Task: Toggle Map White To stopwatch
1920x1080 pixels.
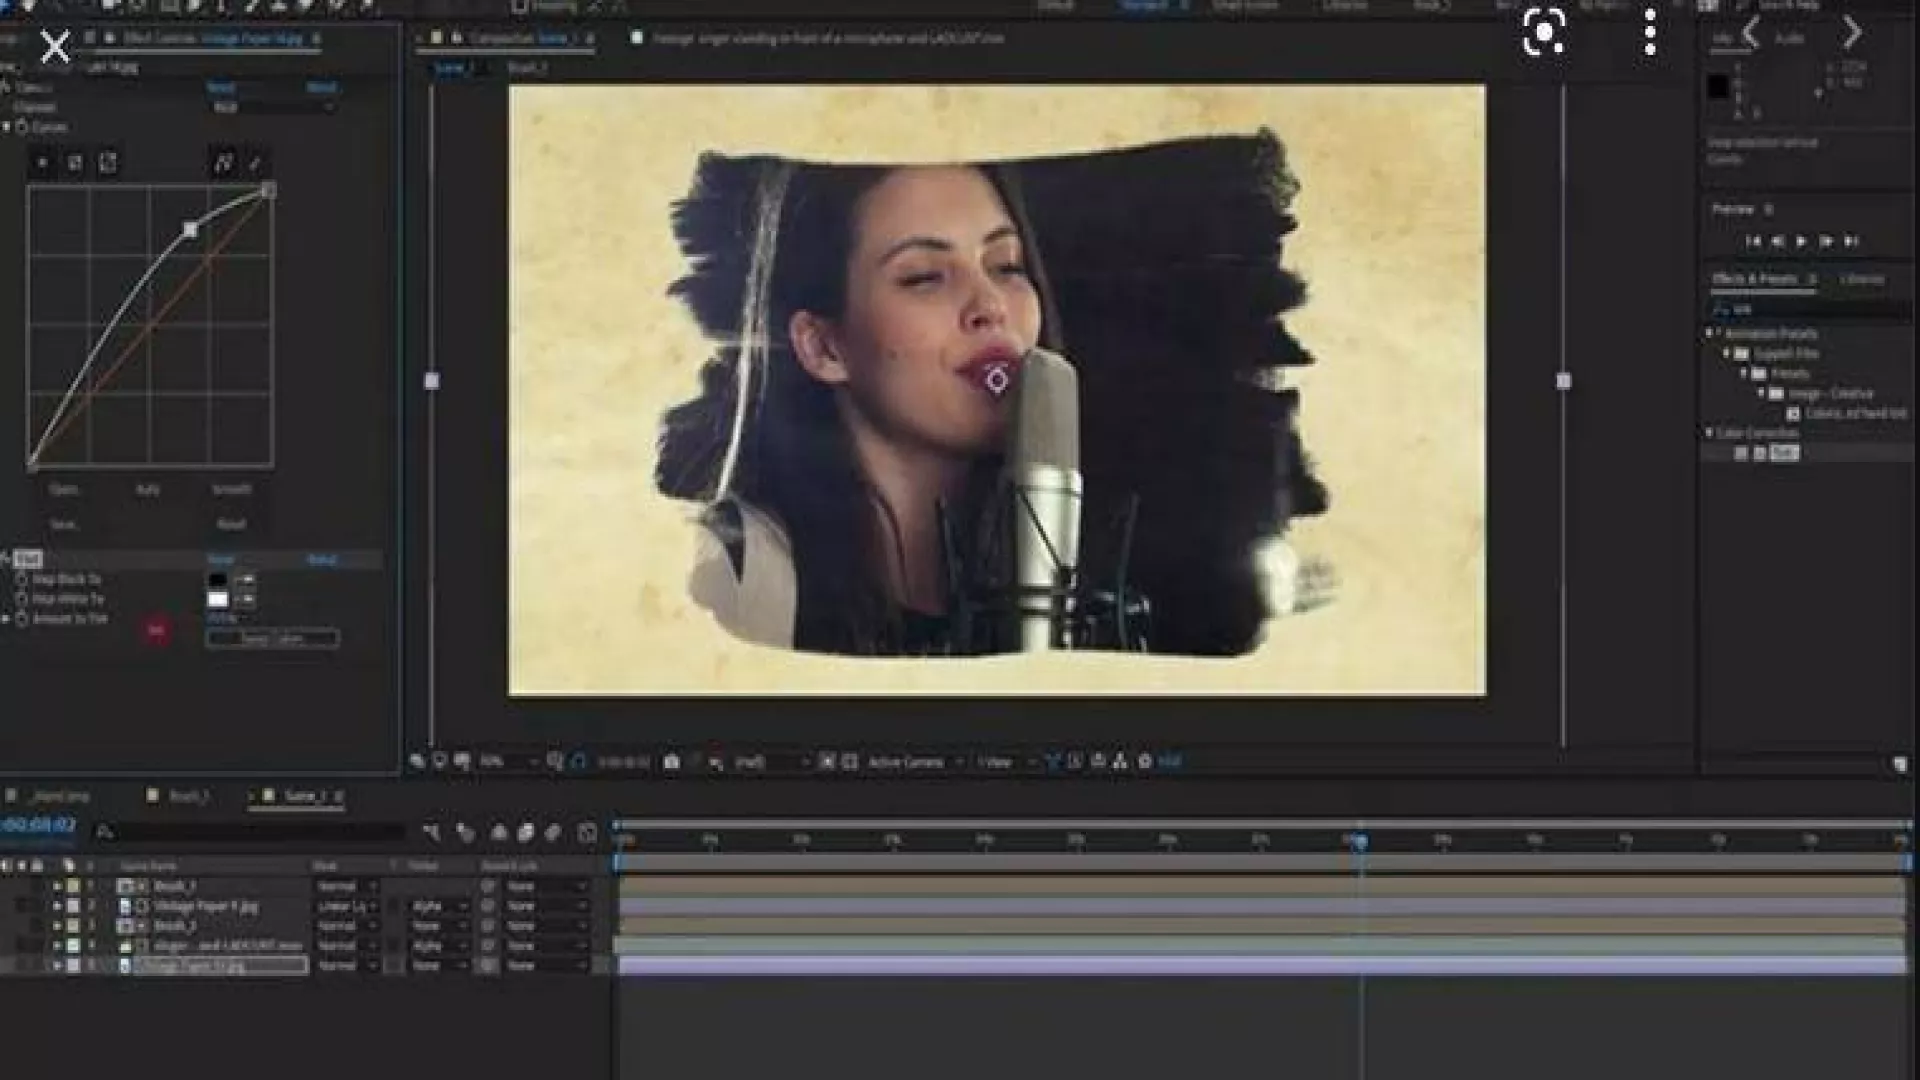Action: (21, 599)
